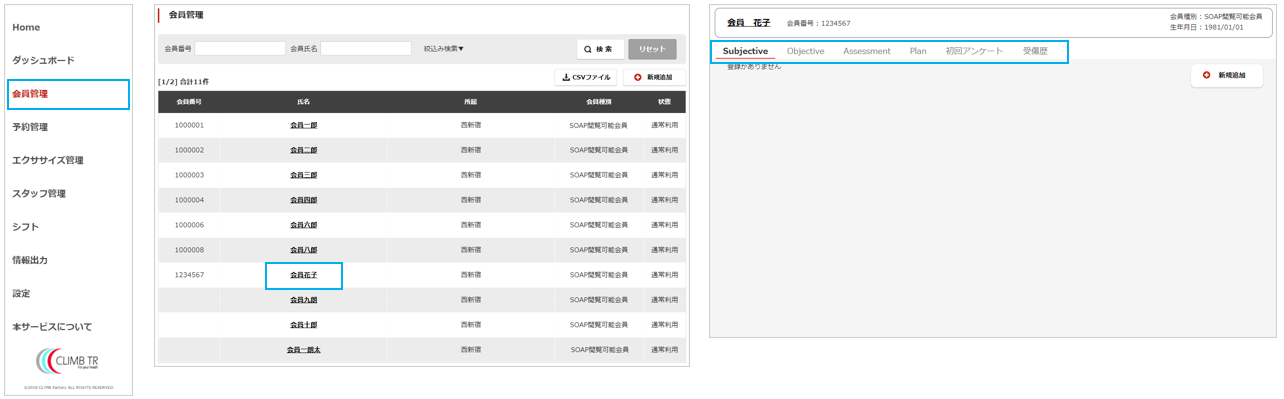1284x399 pixels.
Task: Click member number 1234567 in the table
Action: [x=189, y=275]
